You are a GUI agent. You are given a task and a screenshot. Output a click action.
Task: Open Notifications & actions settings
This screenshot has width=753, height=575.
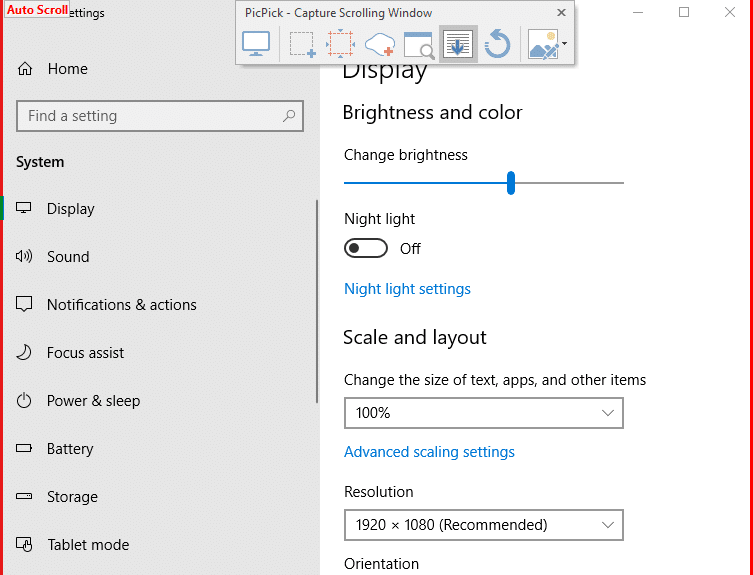point(121,305)
